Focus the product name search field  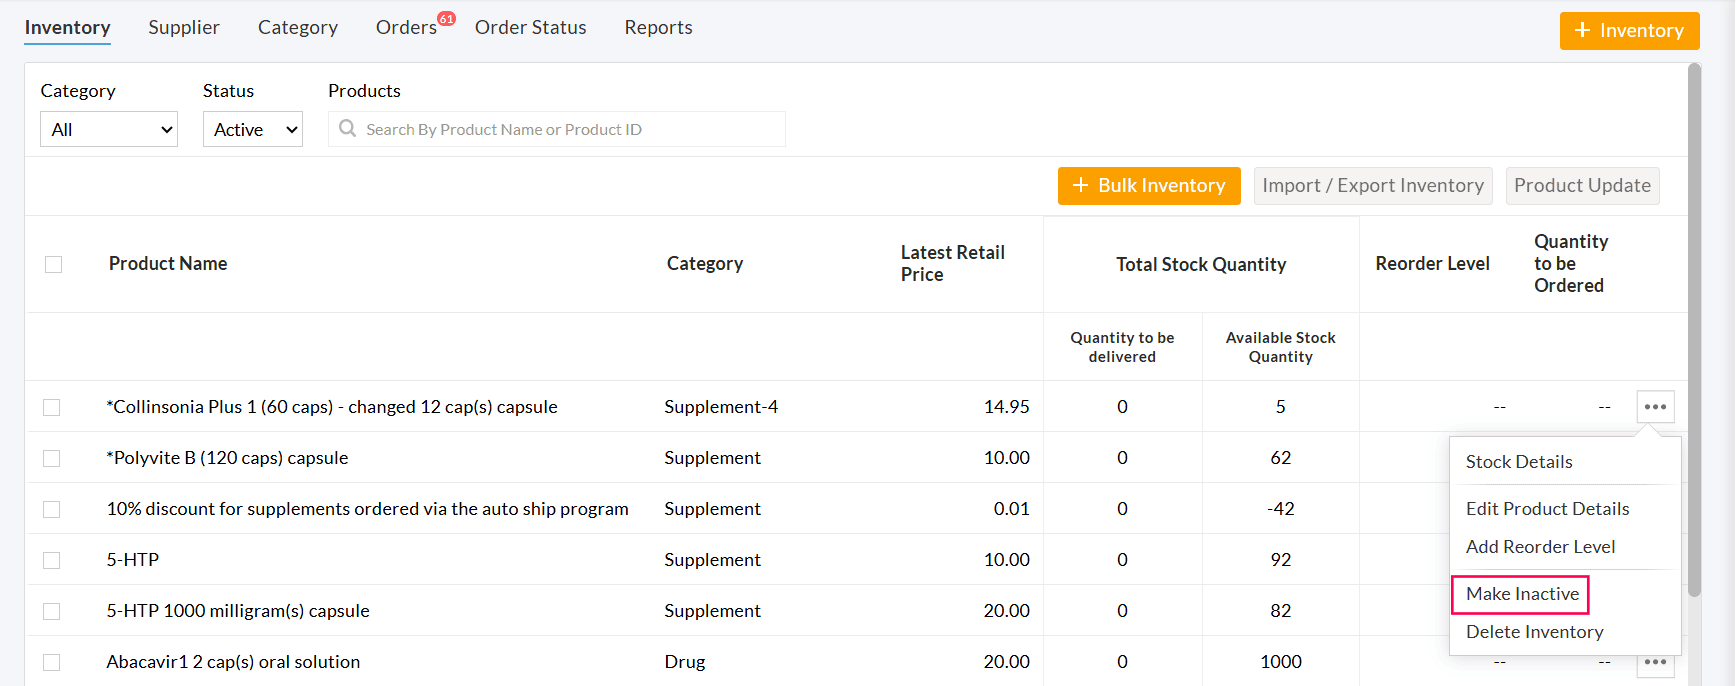click(570, 129)
